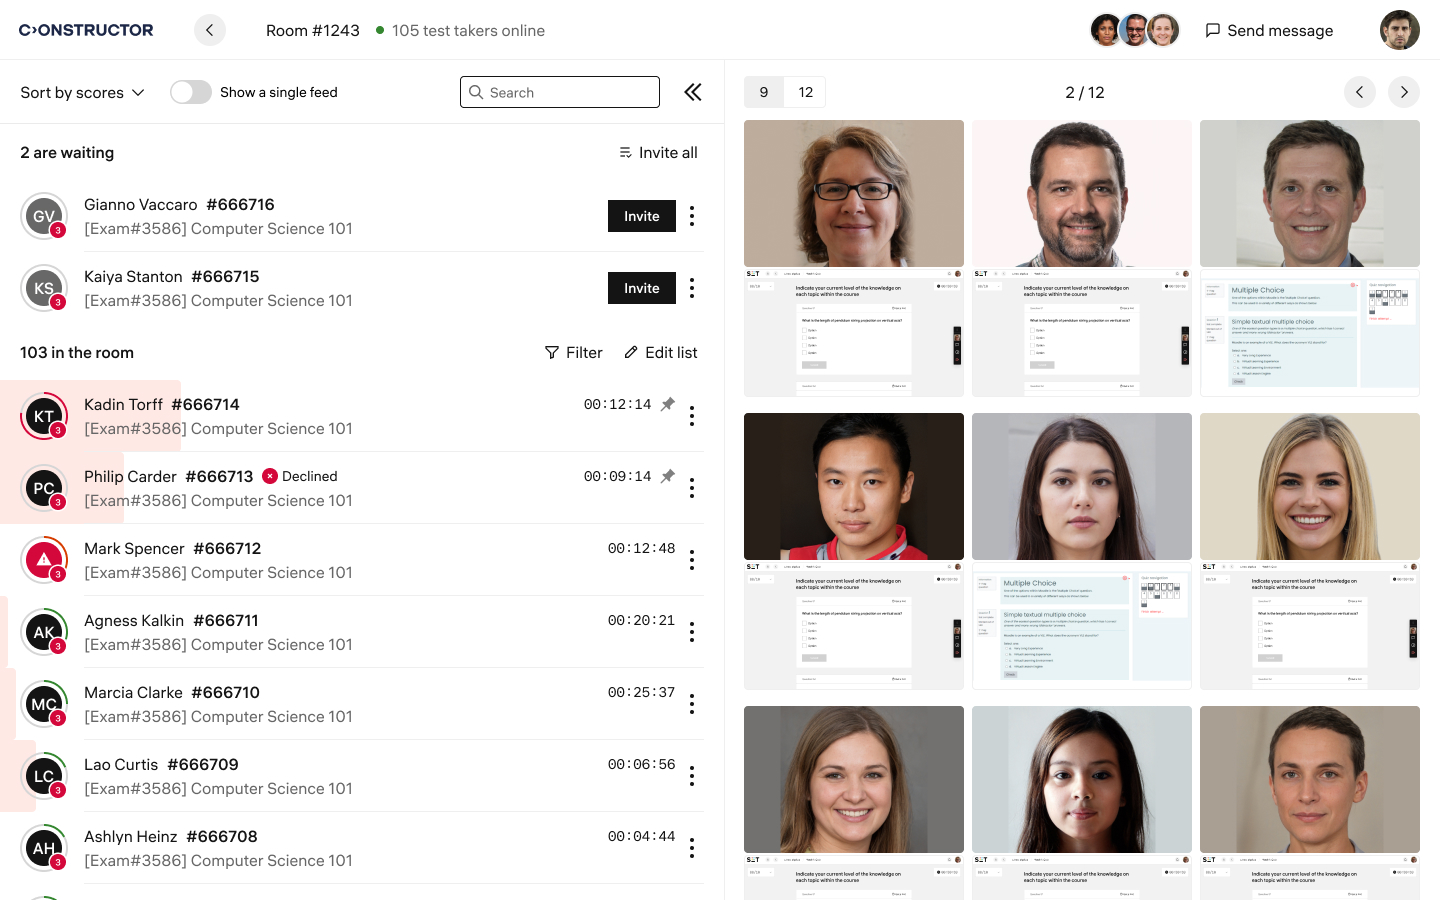This screenshot has width=1440, height=900.
Task: Click Edit list
Action: point(660,352)
